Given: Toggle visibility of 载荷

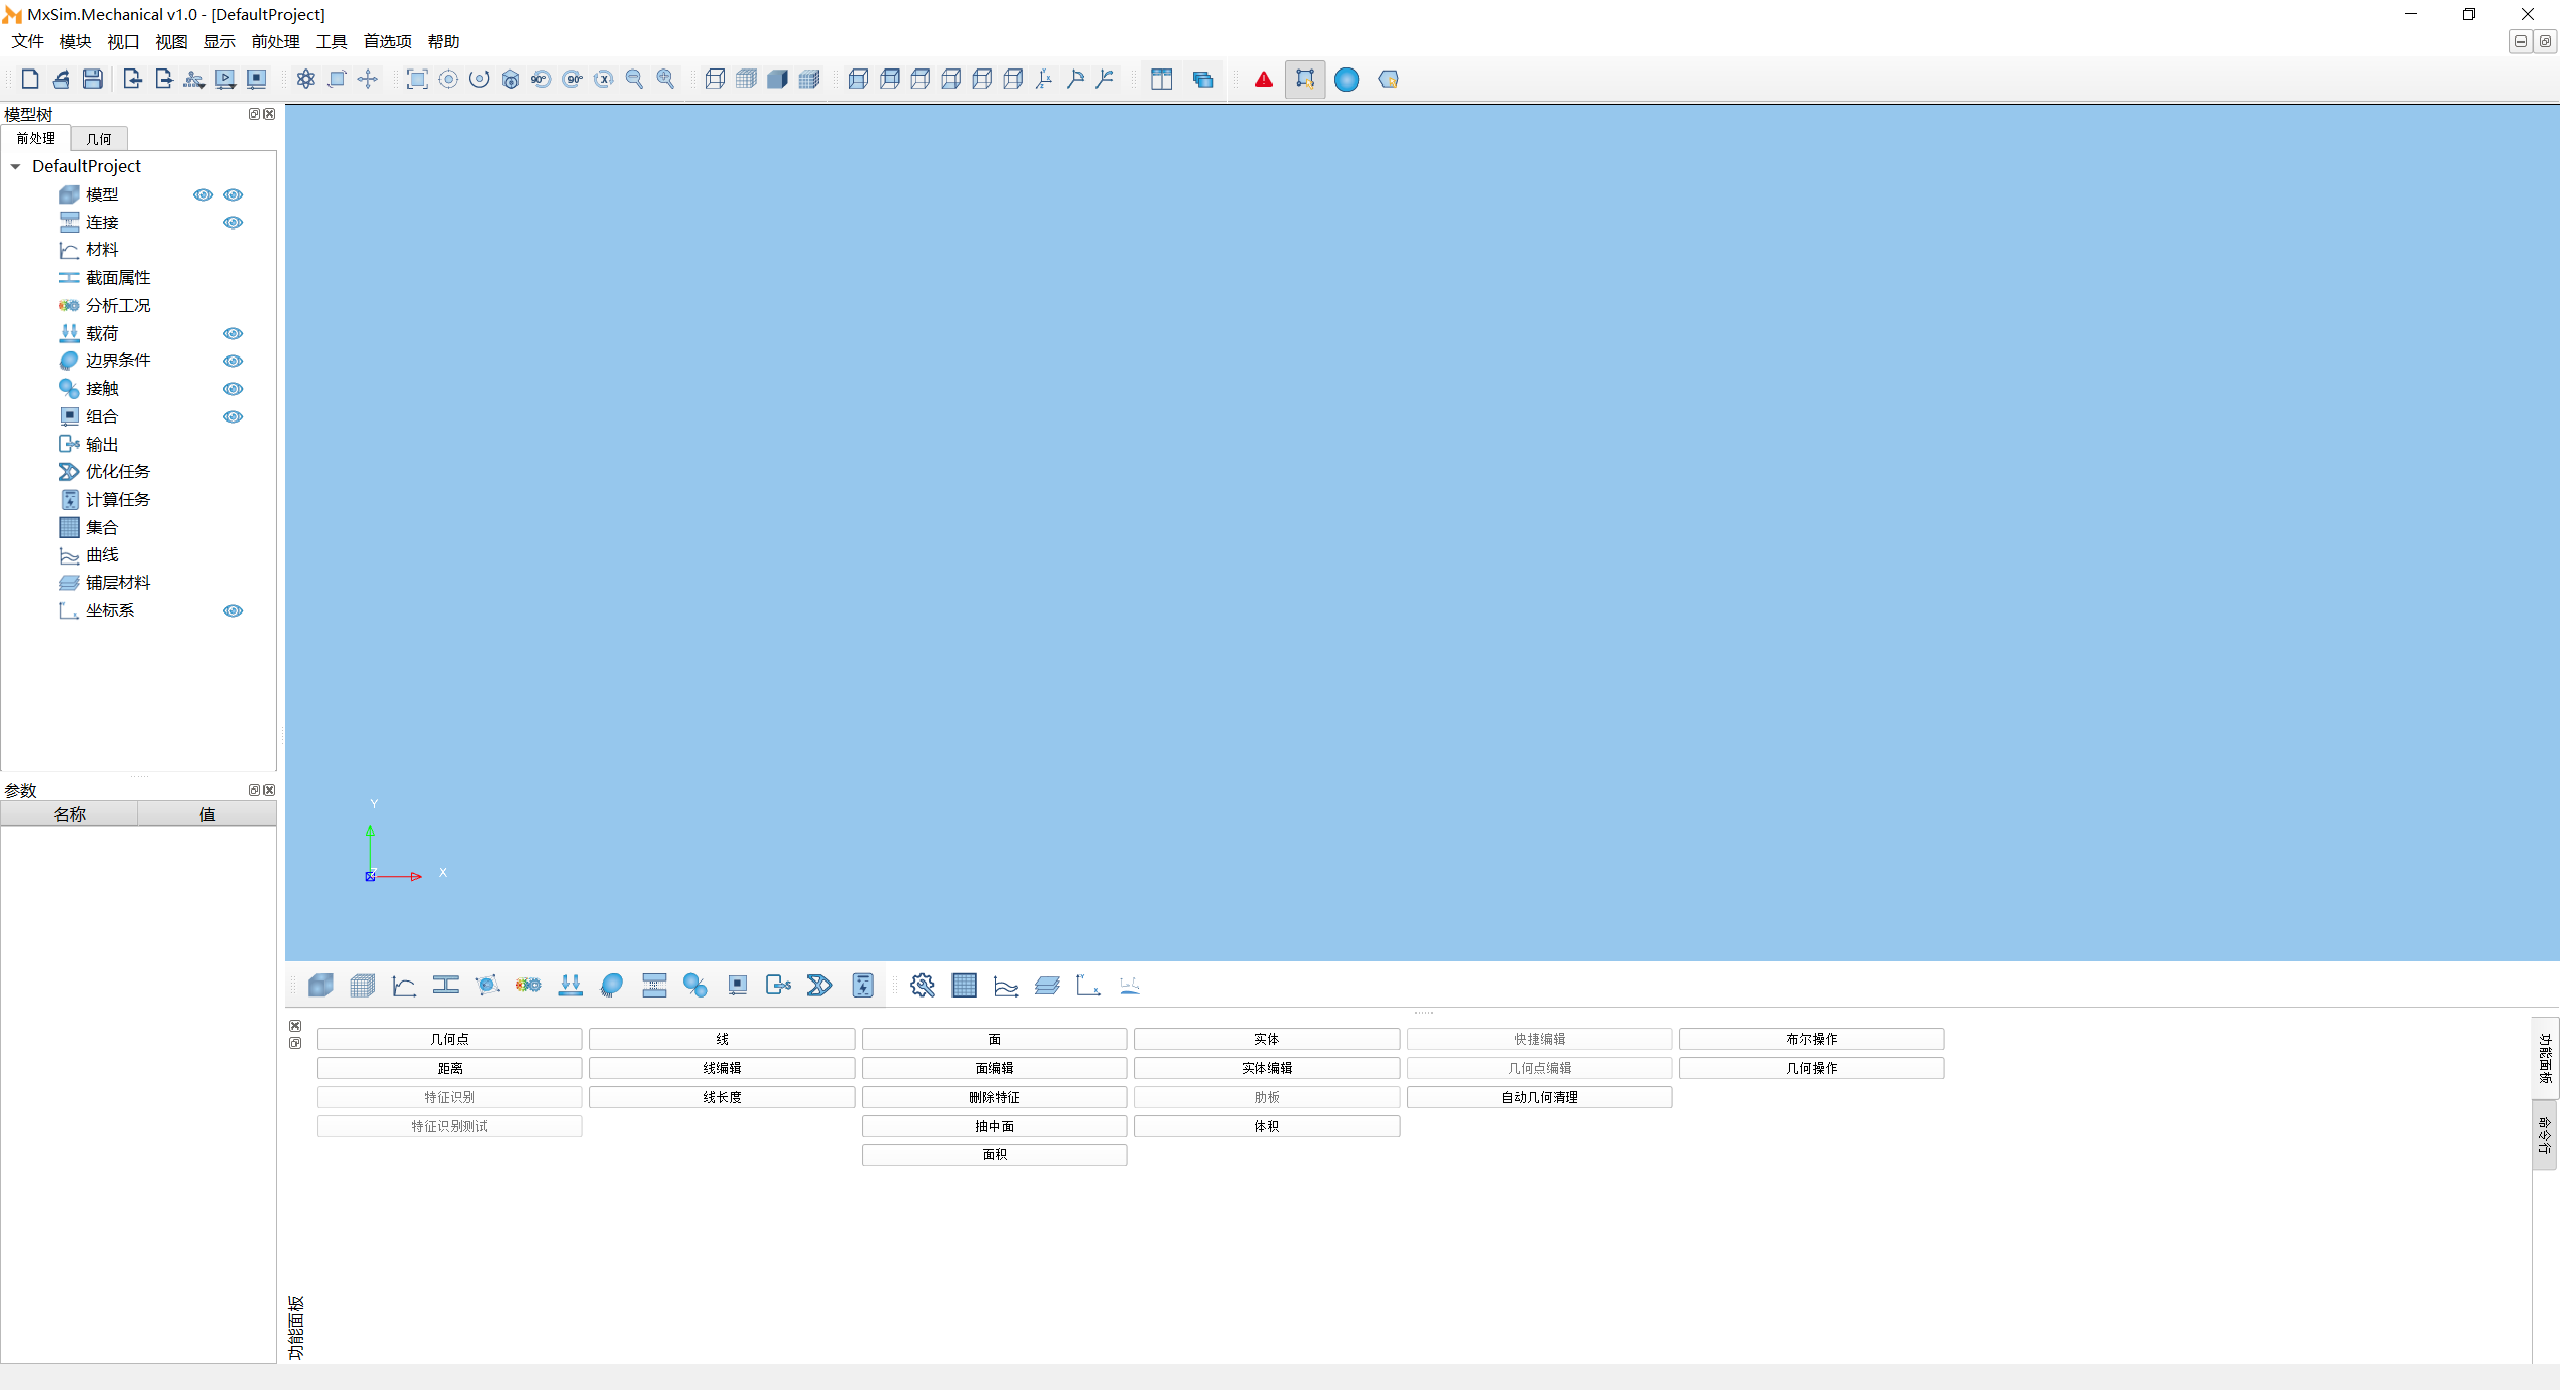Looking at the screenshot, I should click(233, 334).
